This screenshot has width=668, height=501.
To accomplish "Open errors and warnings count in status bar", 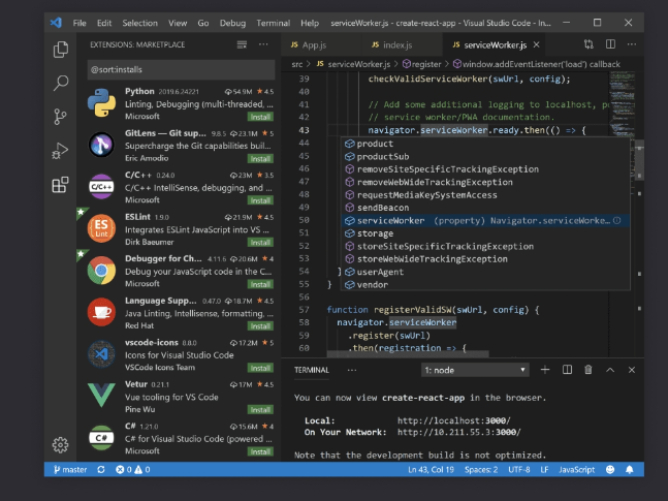I will click(133, 469).
